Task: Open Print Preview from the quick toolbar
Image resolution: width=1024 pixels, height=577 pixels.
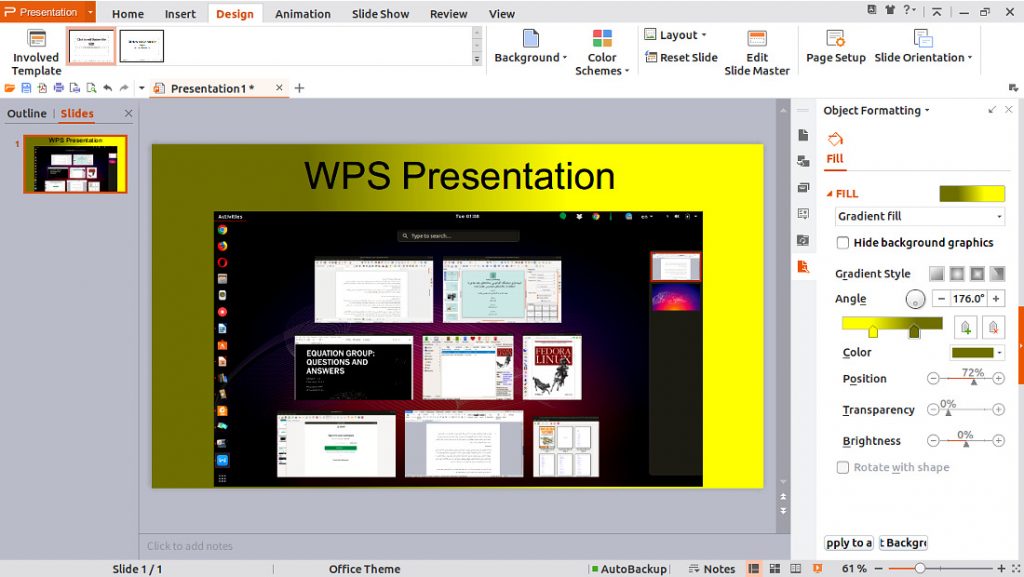Action: 91,88
